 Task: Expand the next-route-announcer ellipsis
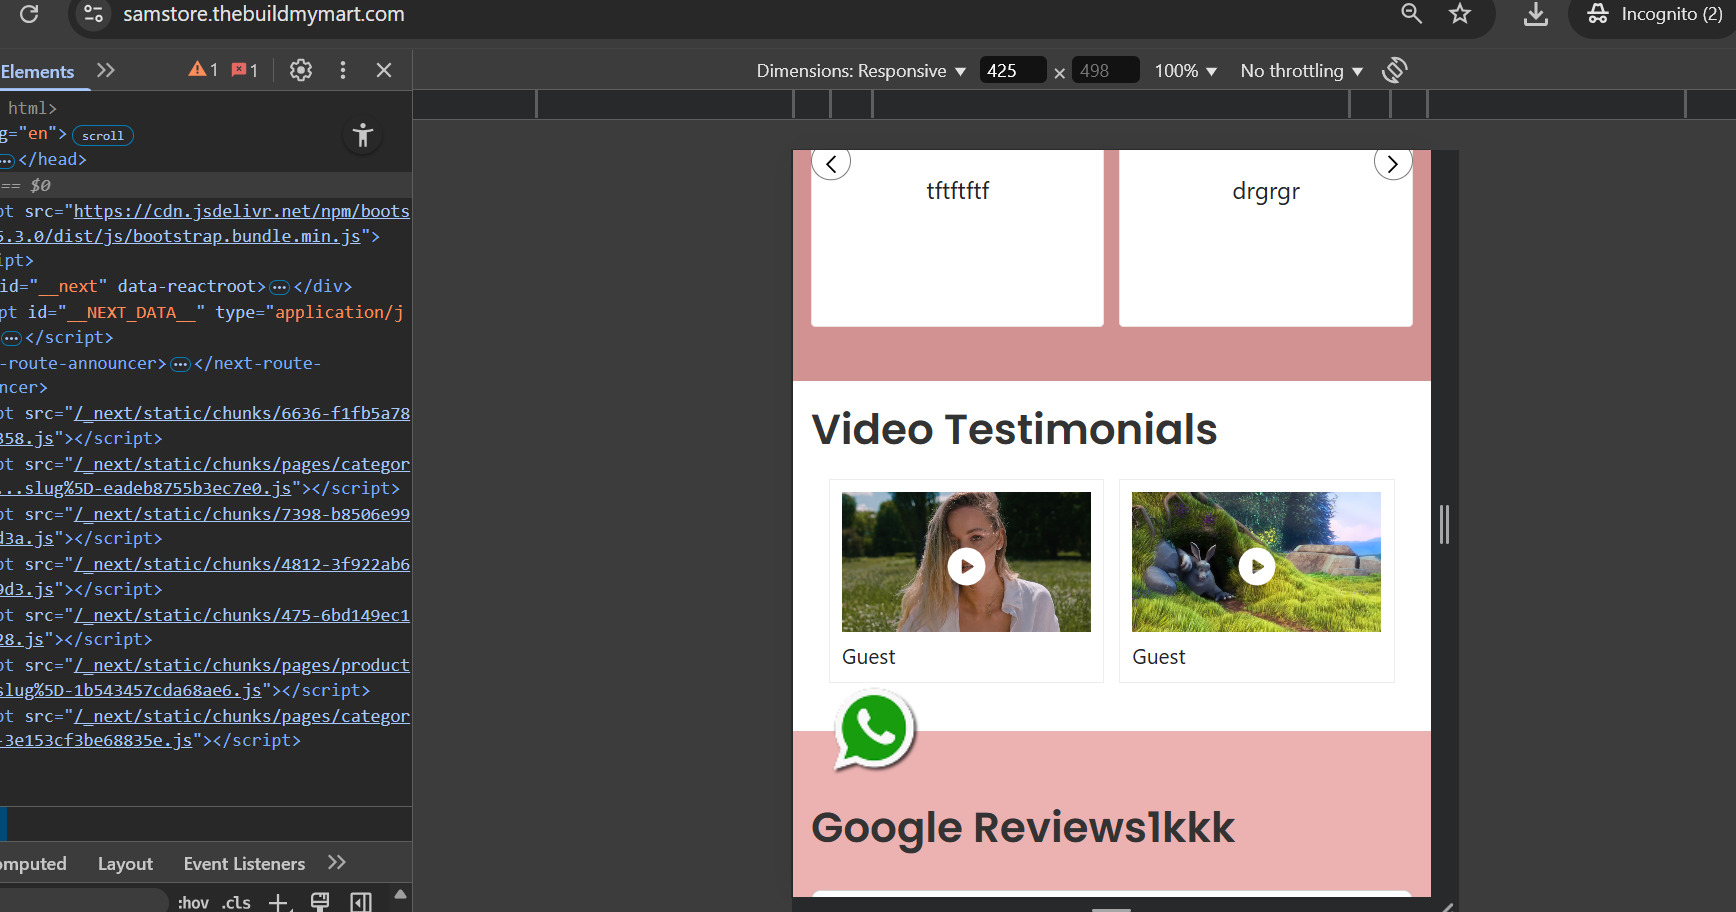[181, 364]
